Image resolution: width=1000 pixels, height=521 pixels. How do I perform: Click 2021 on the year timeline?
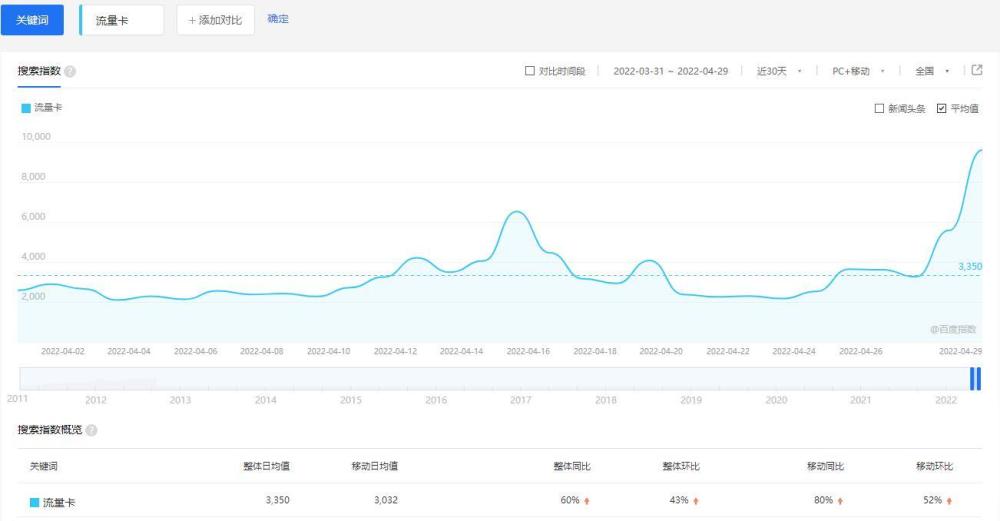(860, 400)
